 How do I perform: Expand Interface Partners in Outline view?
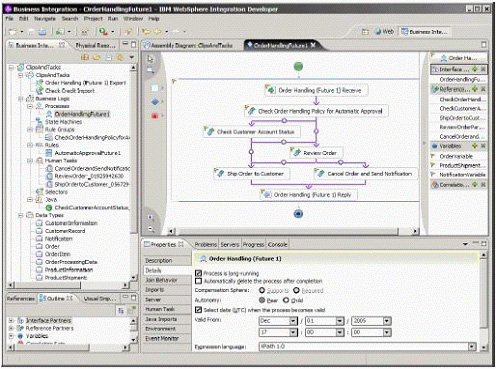pyautogui.click(x=11, y=320)
